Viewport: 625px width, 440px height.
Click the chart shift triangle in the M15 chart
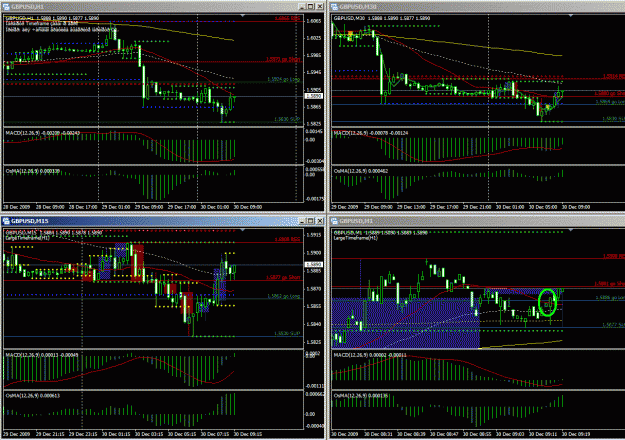[x=243, y=230]
